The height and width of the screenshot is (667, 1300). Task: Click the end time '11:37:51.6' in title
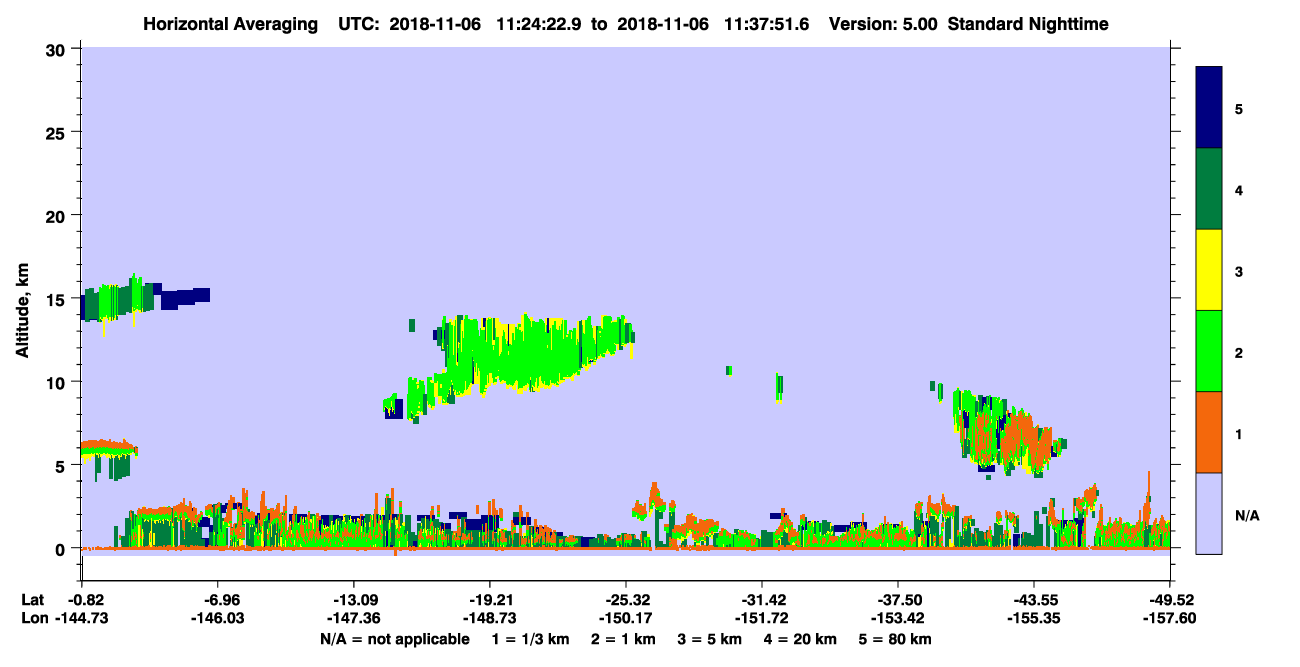pyautogui.click(x=766, y=23)
